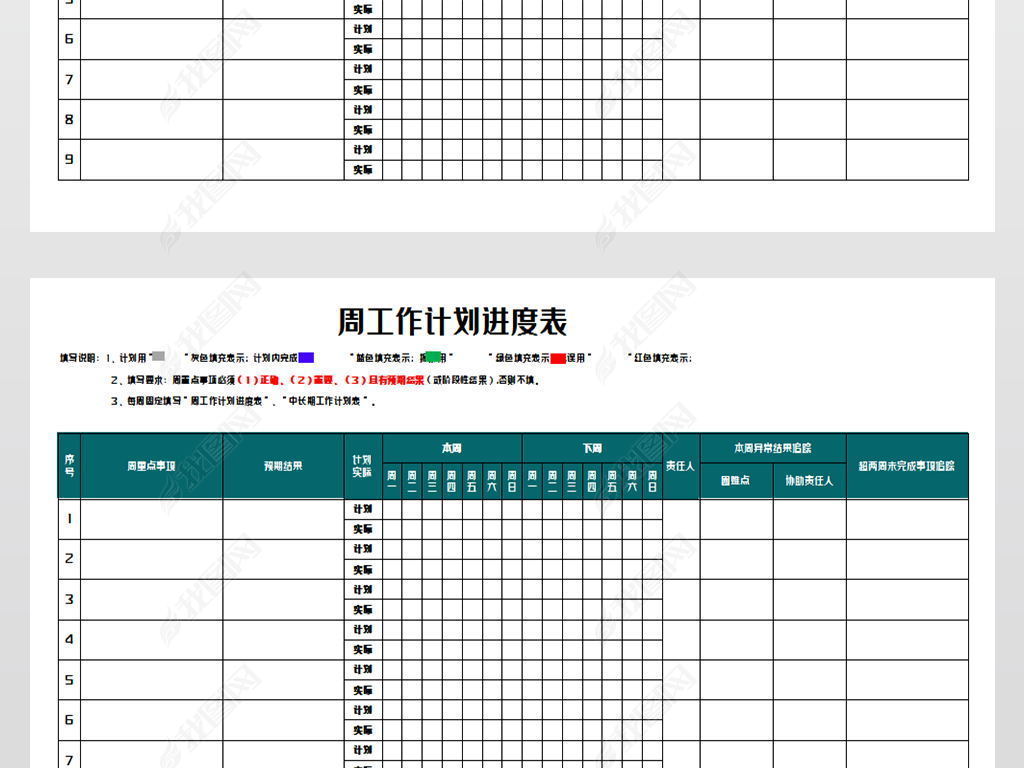Click the 实际 cell of lower-table row 1

363,530
